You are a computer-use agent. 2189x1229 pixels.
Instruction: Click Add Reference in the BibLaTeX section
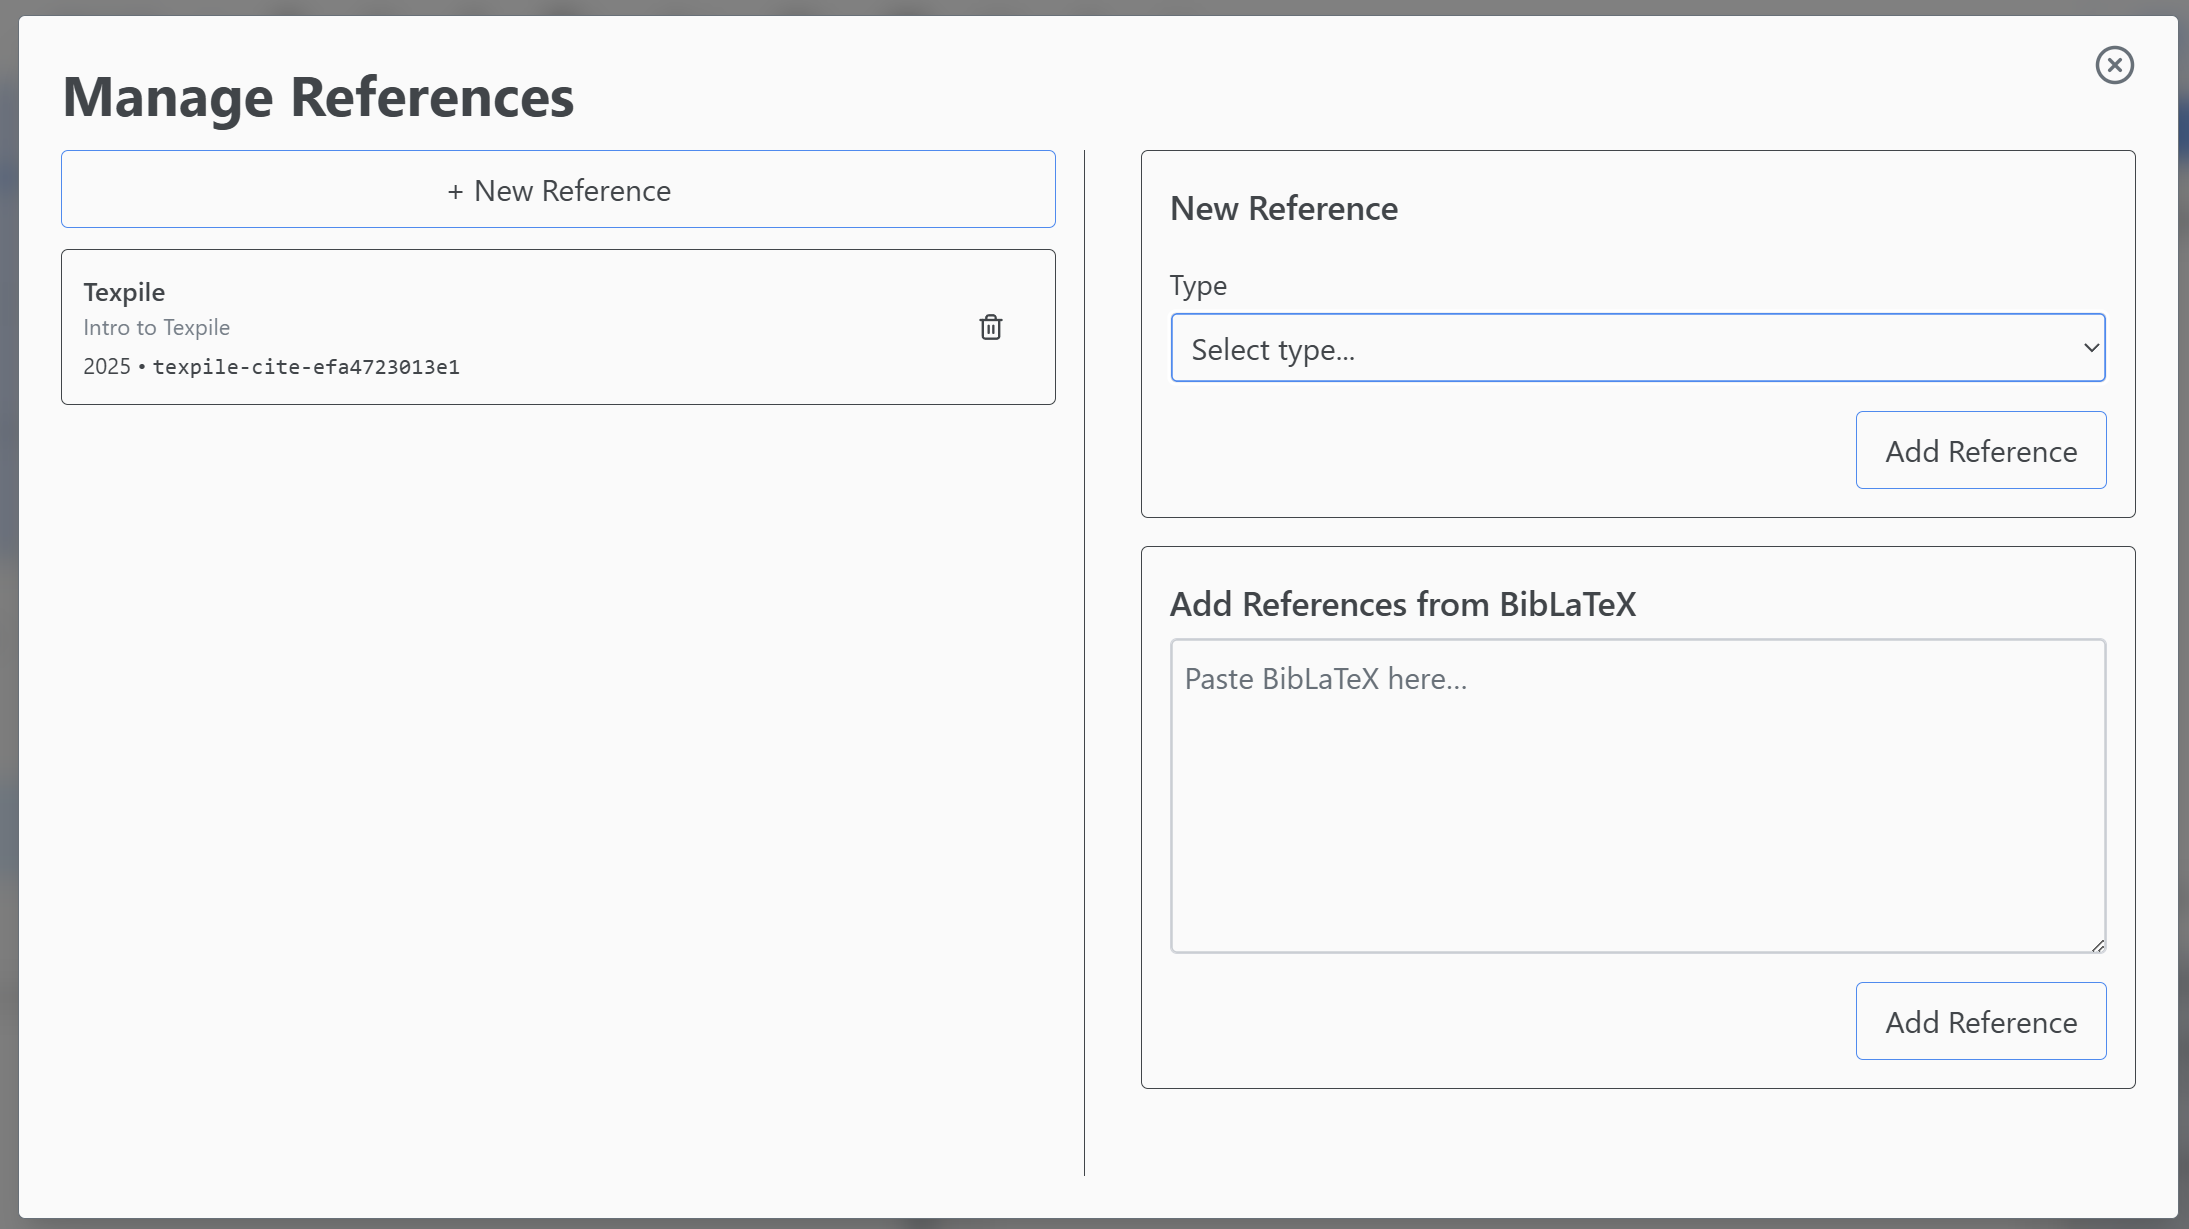click(x=1981, y=1021)
